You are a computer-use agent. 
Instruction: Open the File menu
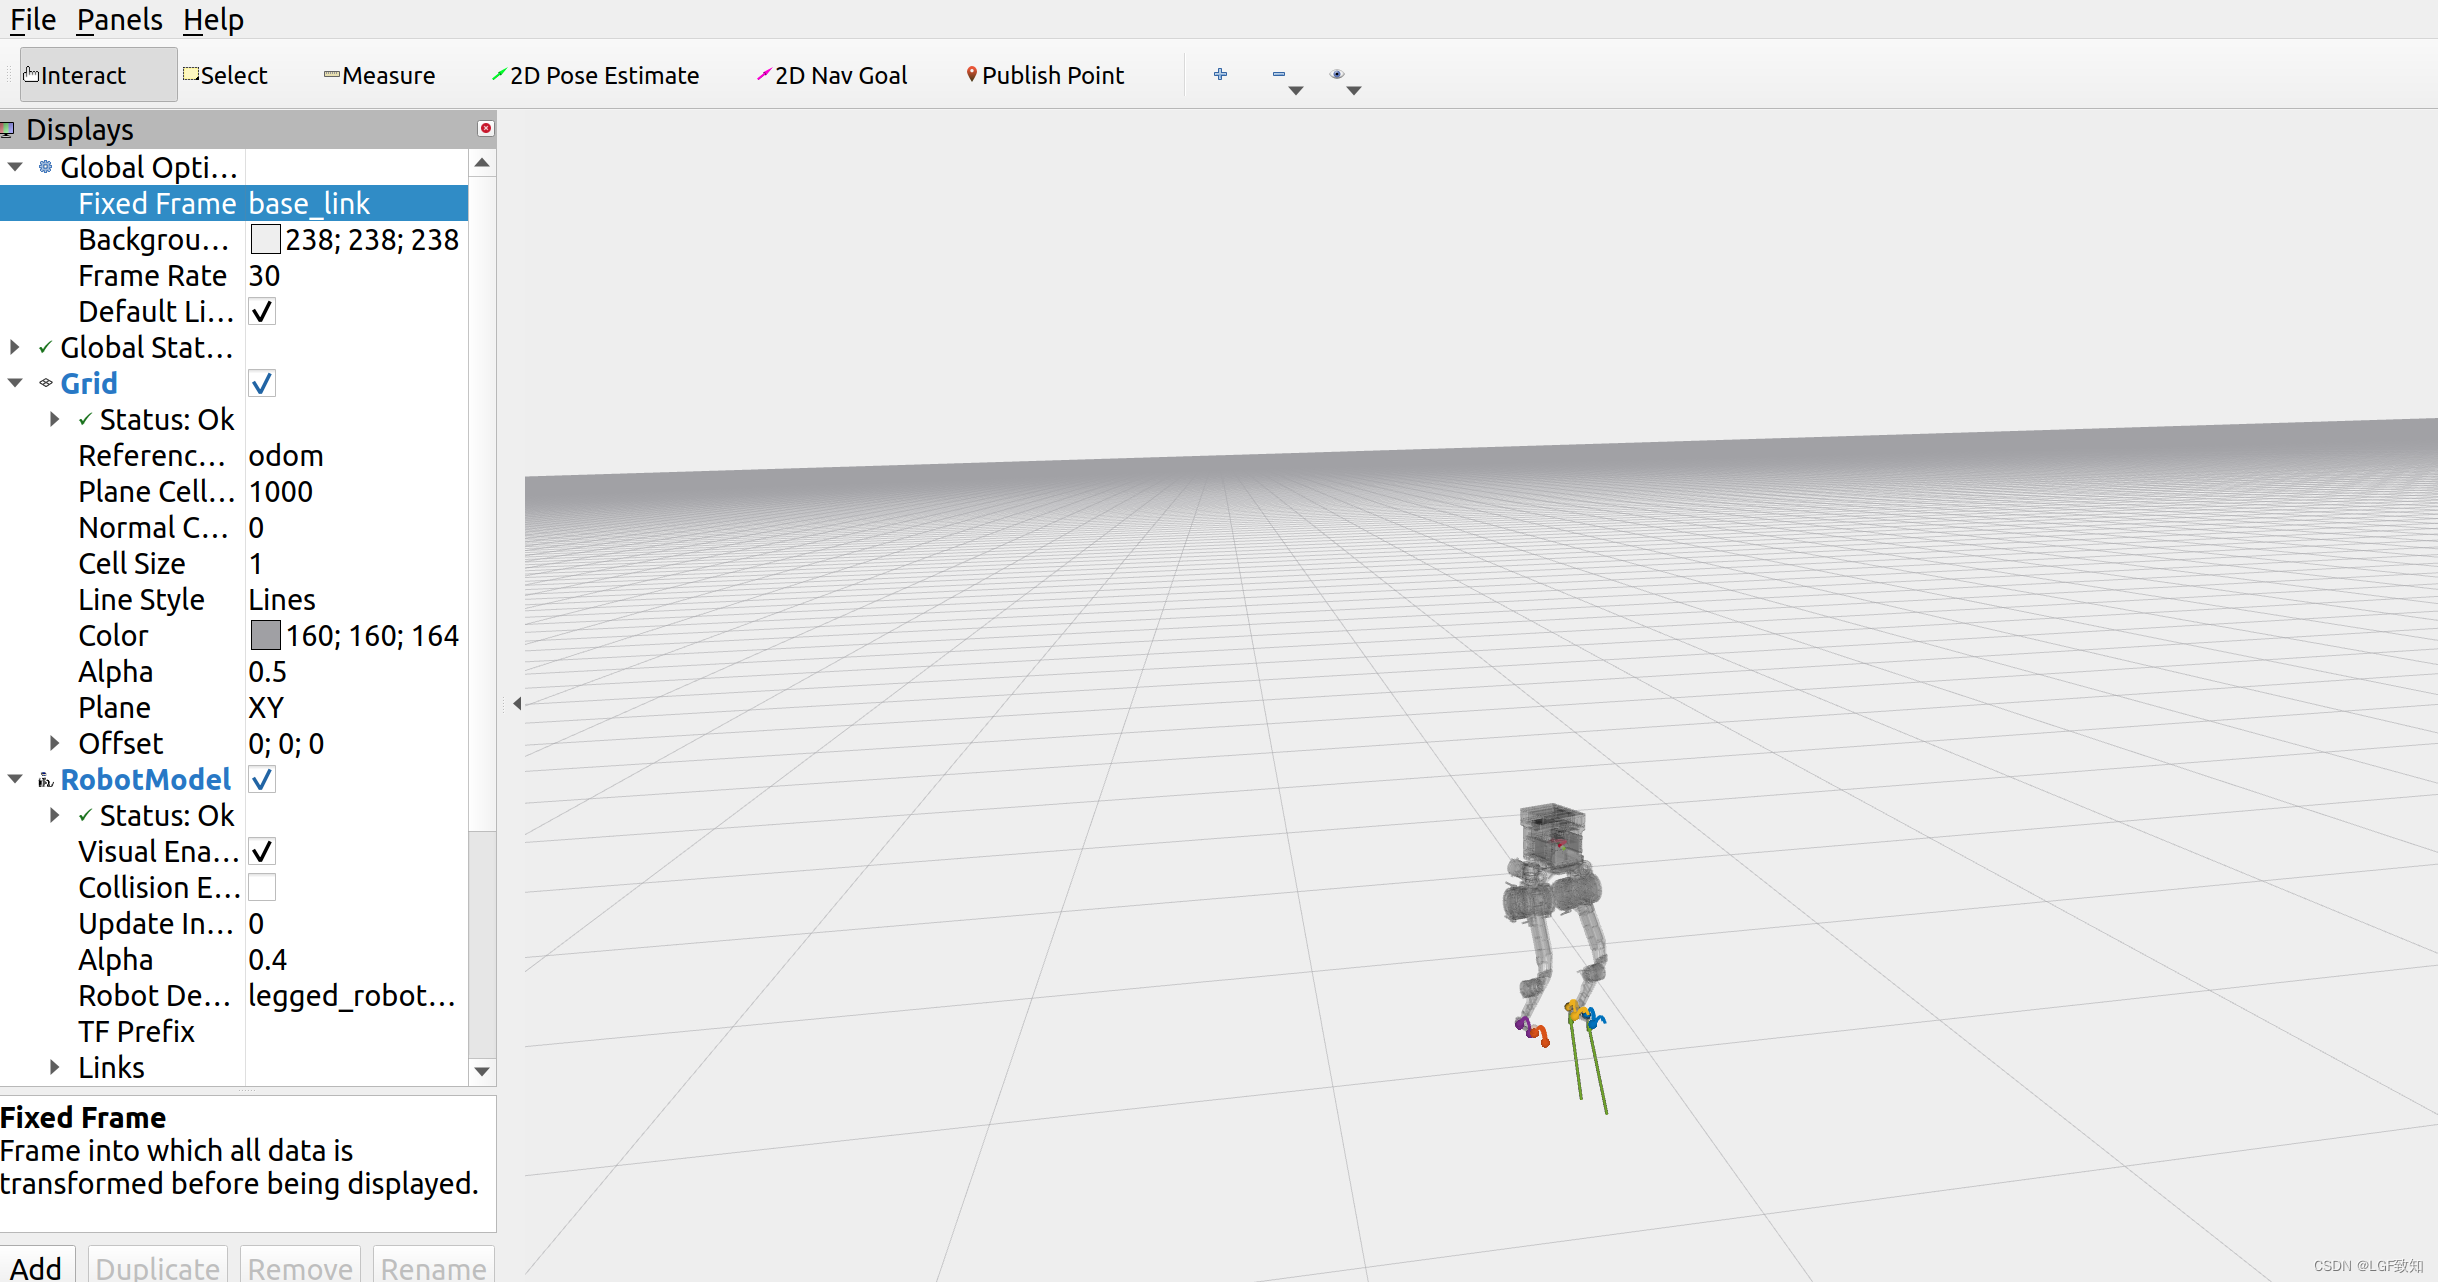point(32,19)
